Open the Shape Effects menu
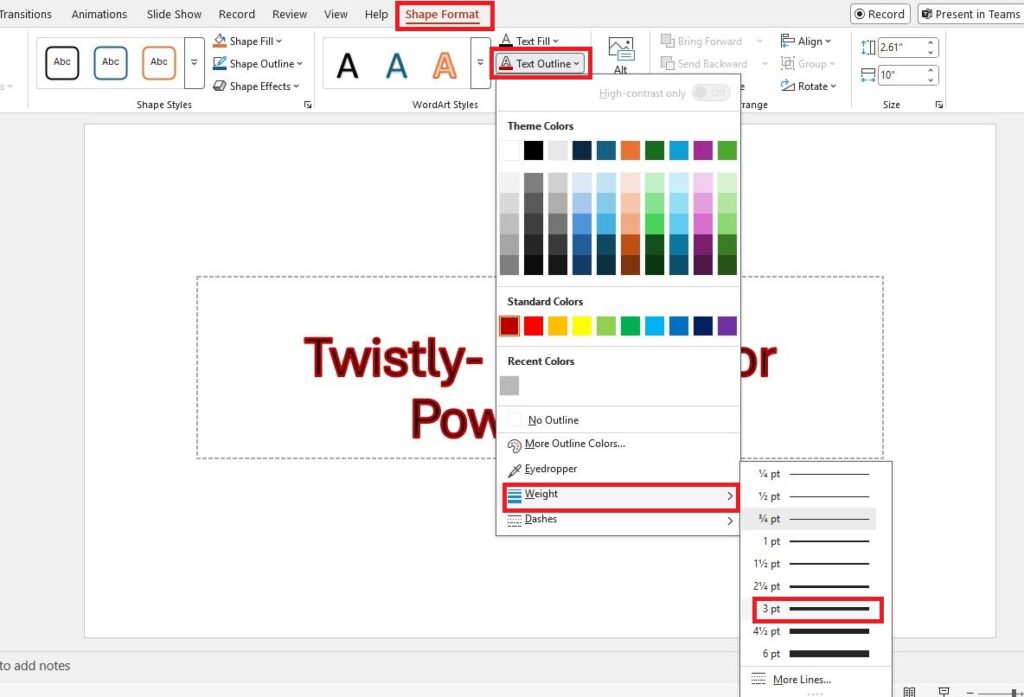This screenshot has width=1024, height=697. point(256,86)
